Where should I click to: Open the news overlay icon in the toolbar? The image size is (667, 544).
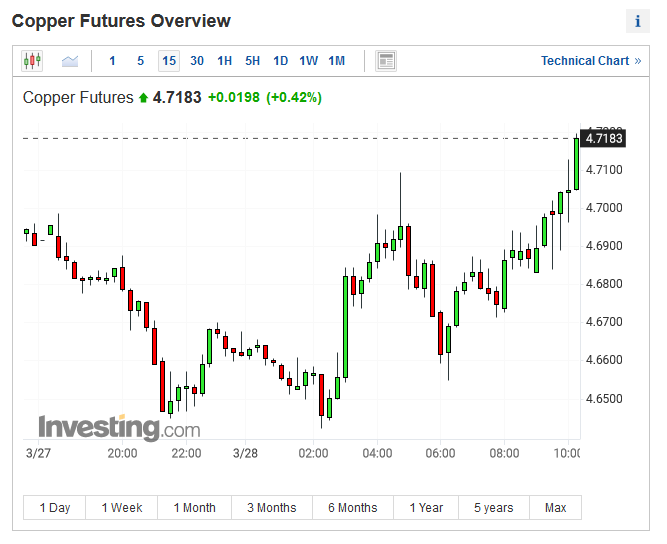click(x=386, y=61)
